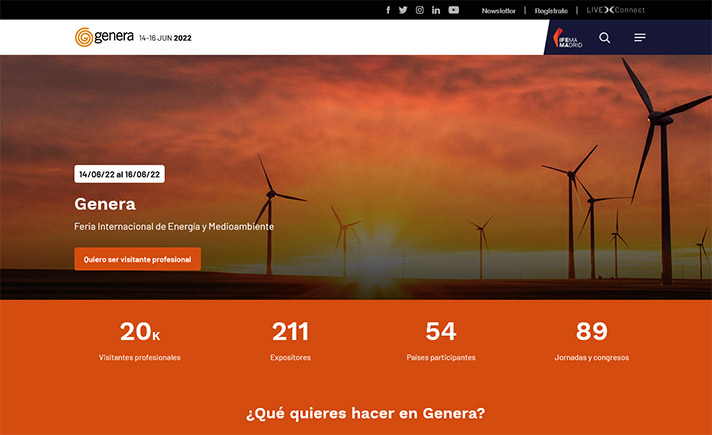Visit the Instagram profile icon
The height and width of the screenshot is (435, 712).
pos(420,10)
